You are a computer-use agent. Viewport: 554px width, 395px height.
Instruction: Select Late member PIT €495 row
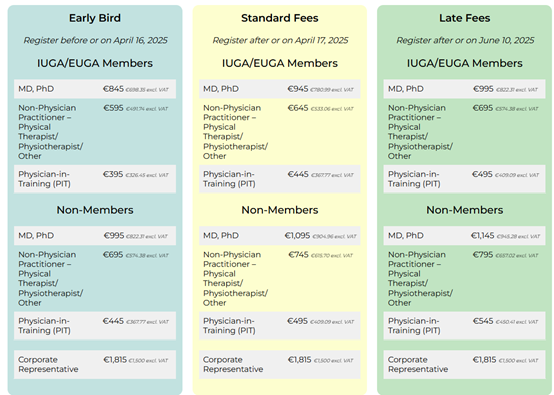click(x=464, y=179)
